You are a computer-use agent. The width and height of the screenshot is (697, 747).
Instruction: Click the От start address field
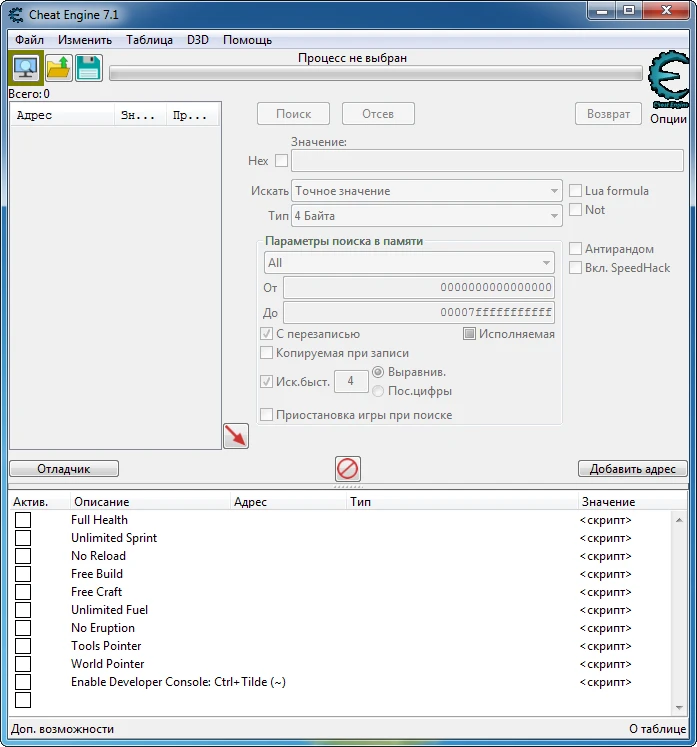pyautogui.click(x=419, y=287)
